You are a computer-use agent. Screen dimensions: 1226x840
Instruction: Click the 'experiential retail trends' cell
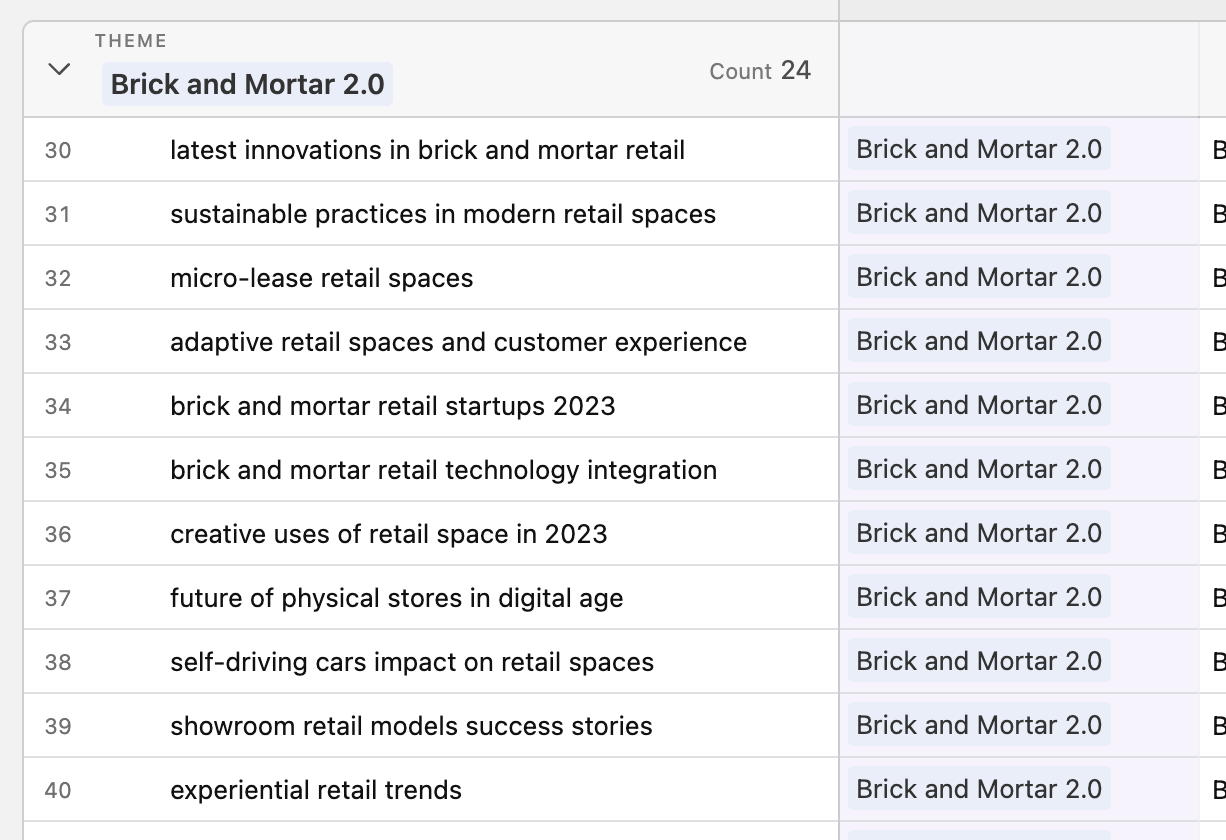tap(316, 790)
